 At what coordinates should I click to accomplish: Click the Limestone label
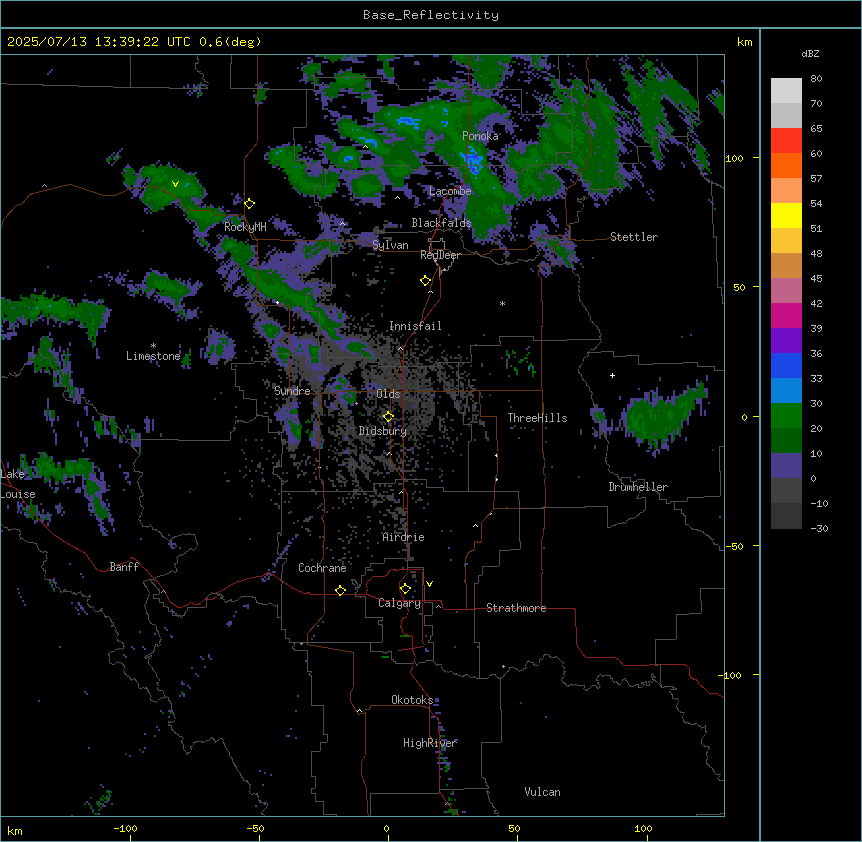[153, 356]
